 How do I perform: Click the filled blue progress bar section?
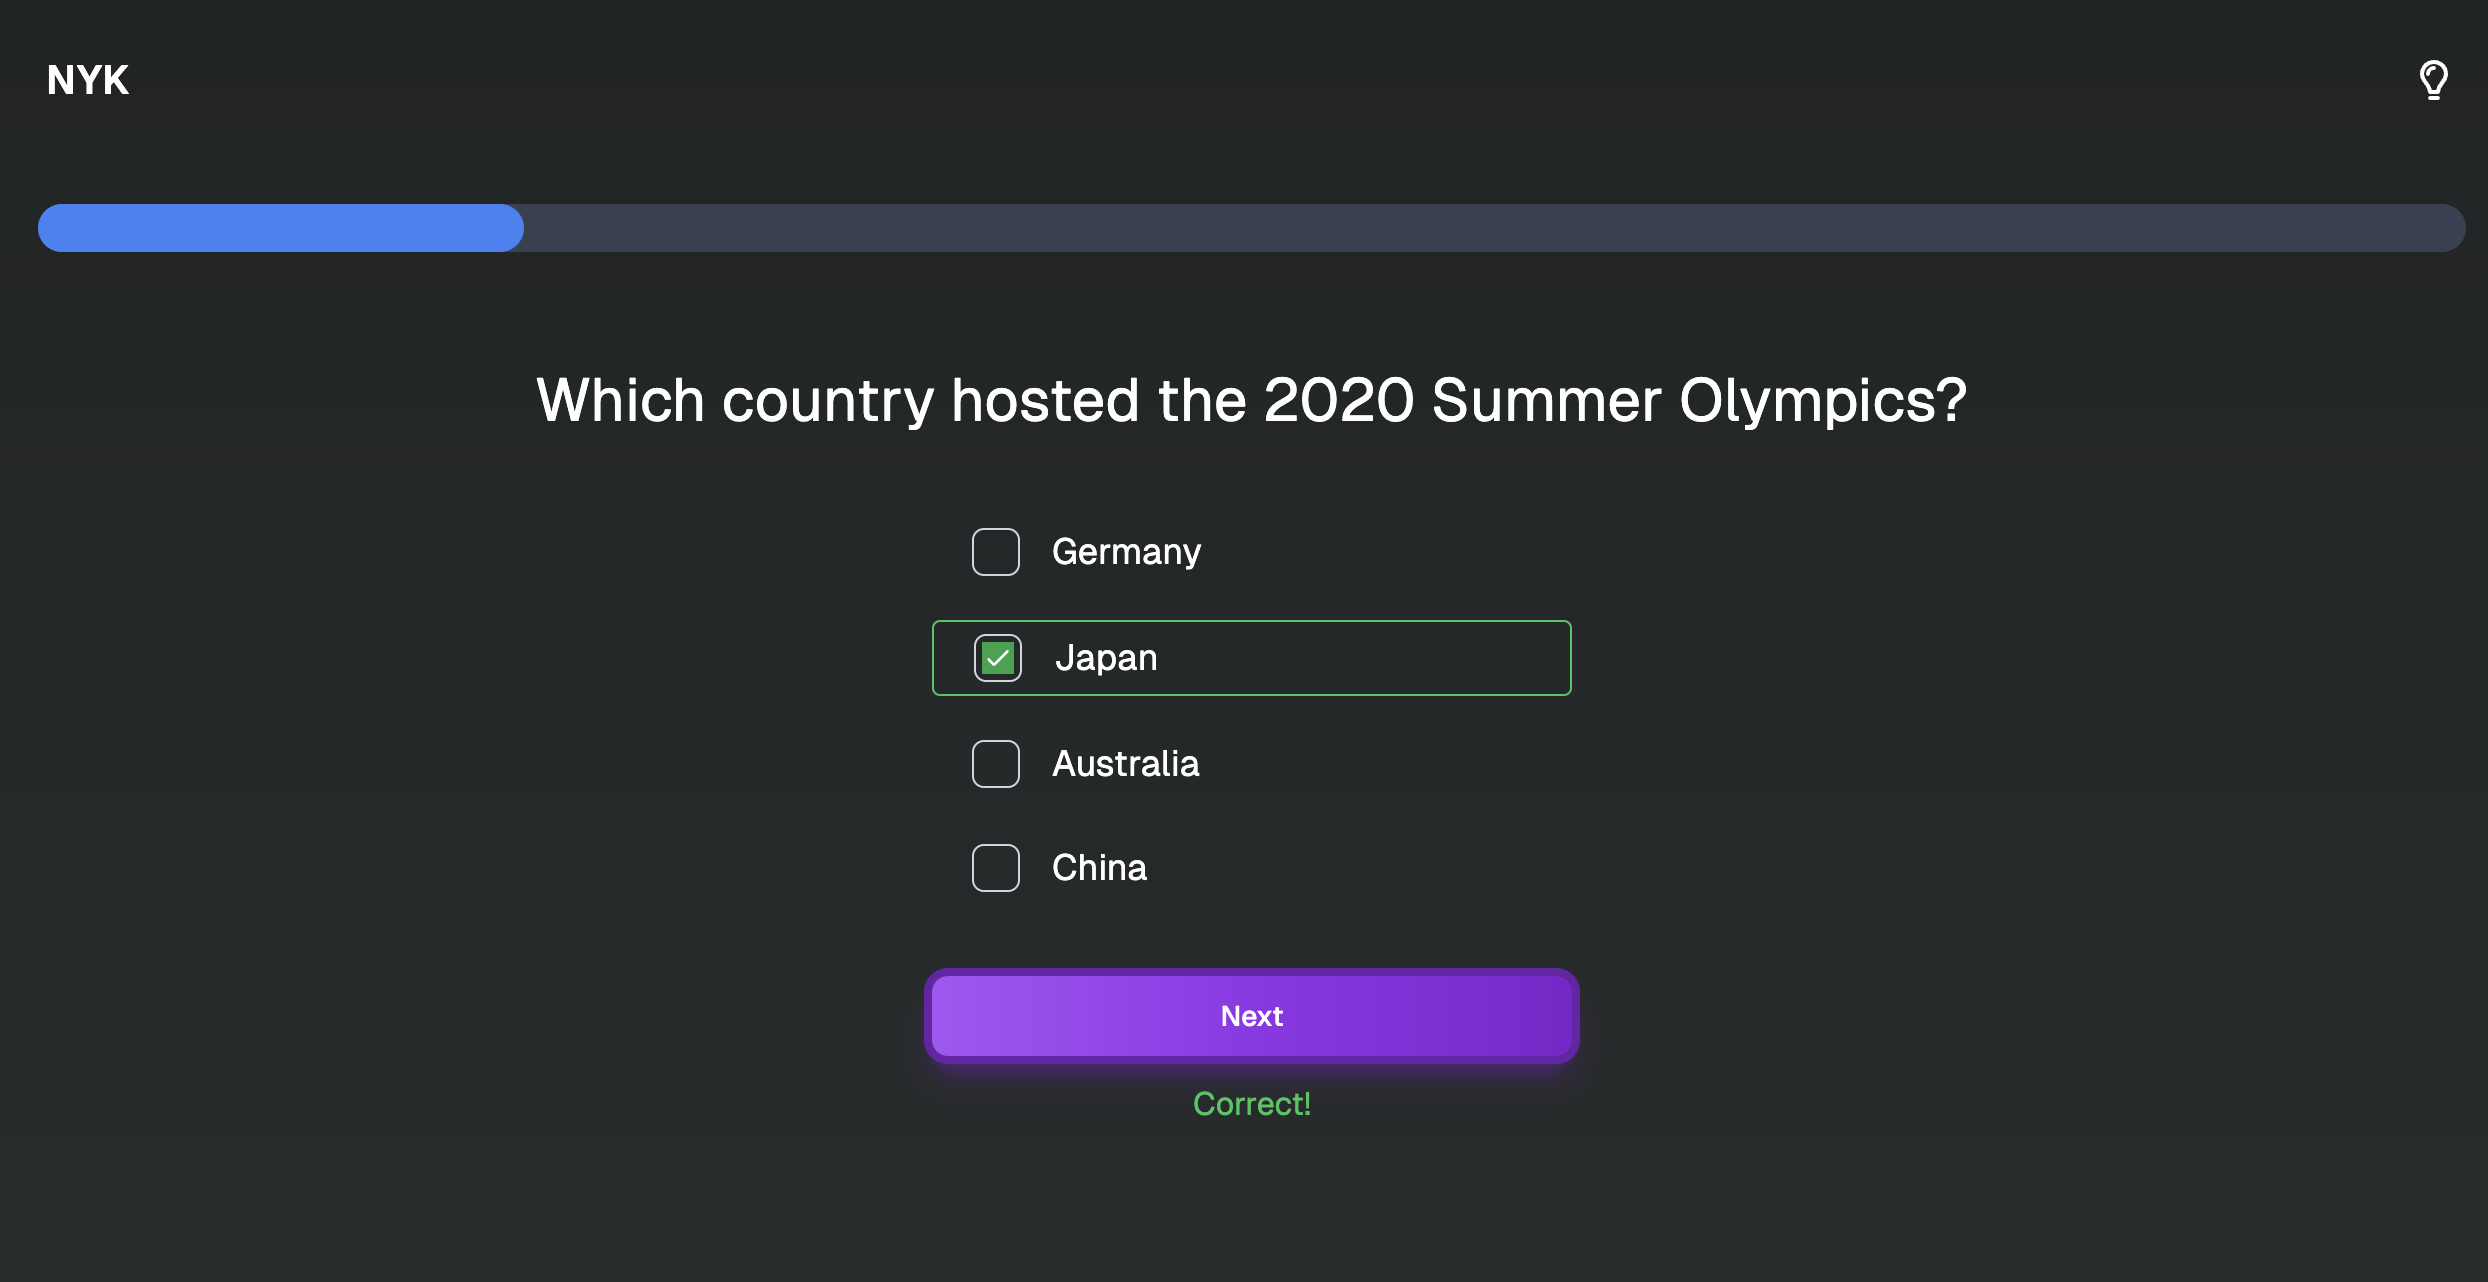pyautogui.click(x=281, y=228)
